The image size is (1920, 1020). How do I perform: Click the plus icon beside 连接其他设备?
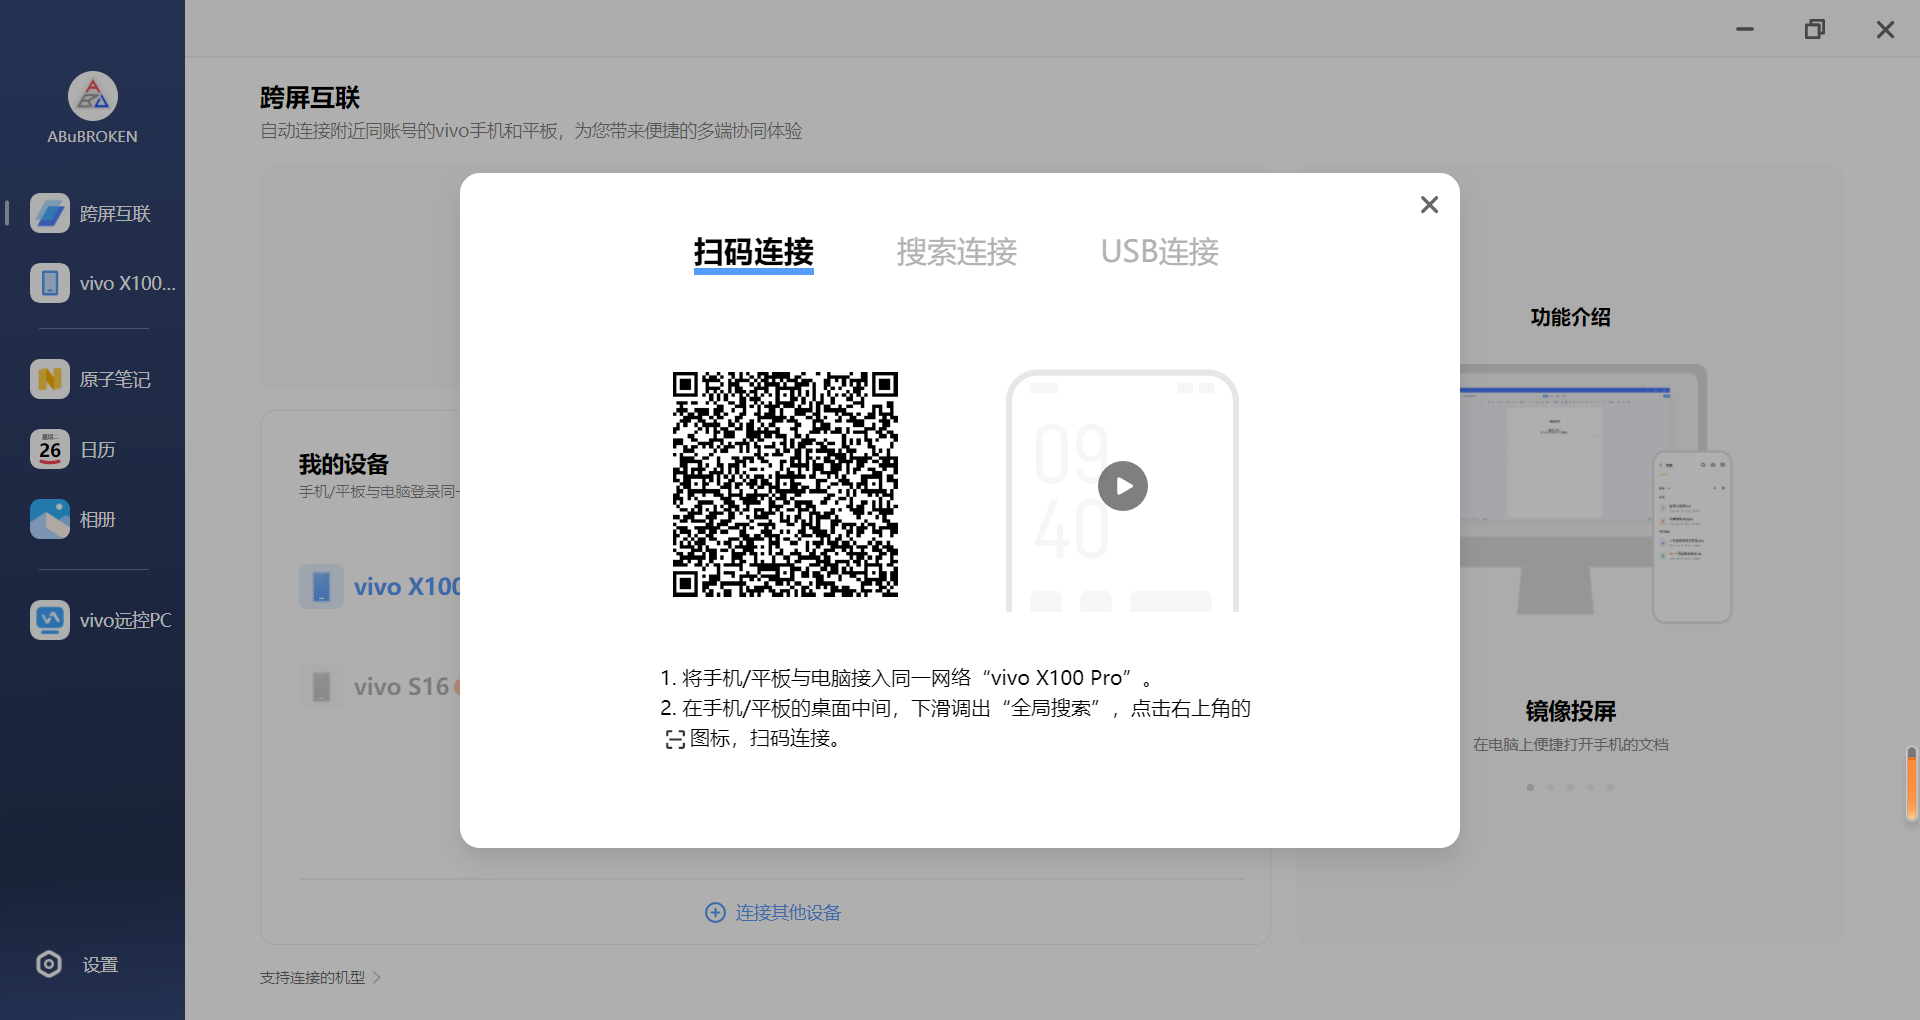[x=715, y=912]
